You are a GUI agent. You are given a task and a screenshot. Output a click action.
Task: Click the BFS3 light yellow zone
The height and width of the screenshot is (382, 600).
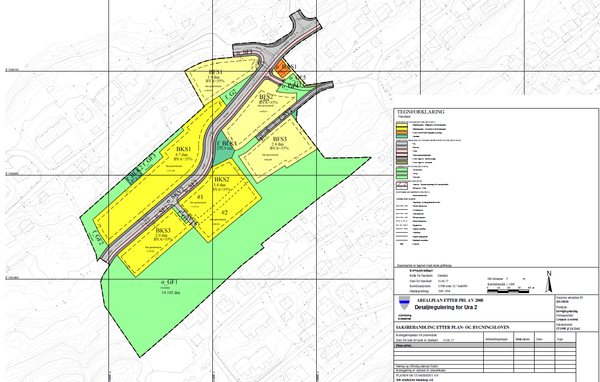tap(278, 147)
